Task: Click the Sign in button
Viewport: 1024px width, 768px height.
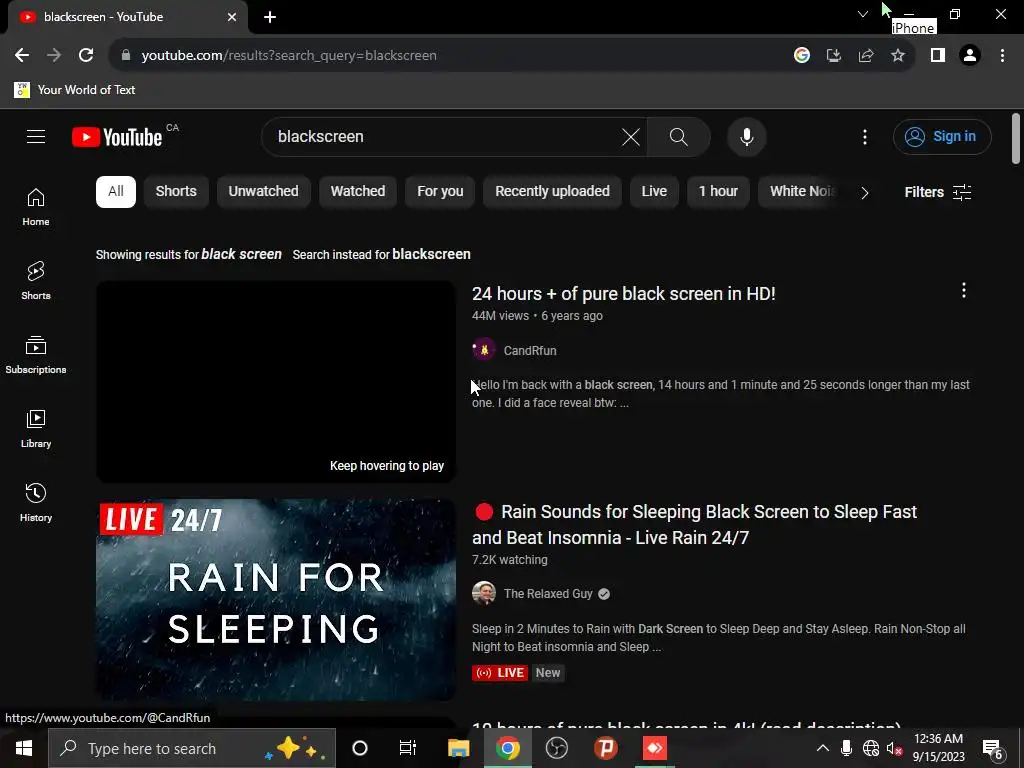Action: click(942, 136)
